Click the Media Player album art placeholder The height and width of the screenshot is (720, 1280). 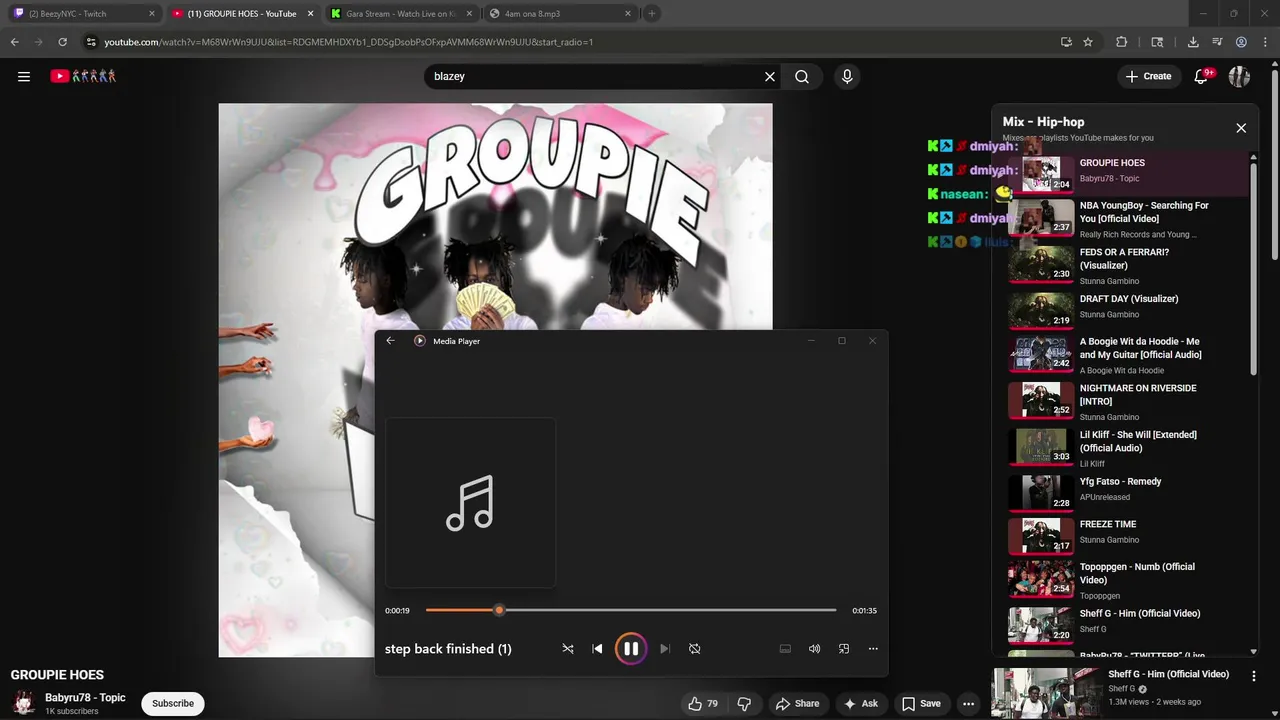click(471, 503)
